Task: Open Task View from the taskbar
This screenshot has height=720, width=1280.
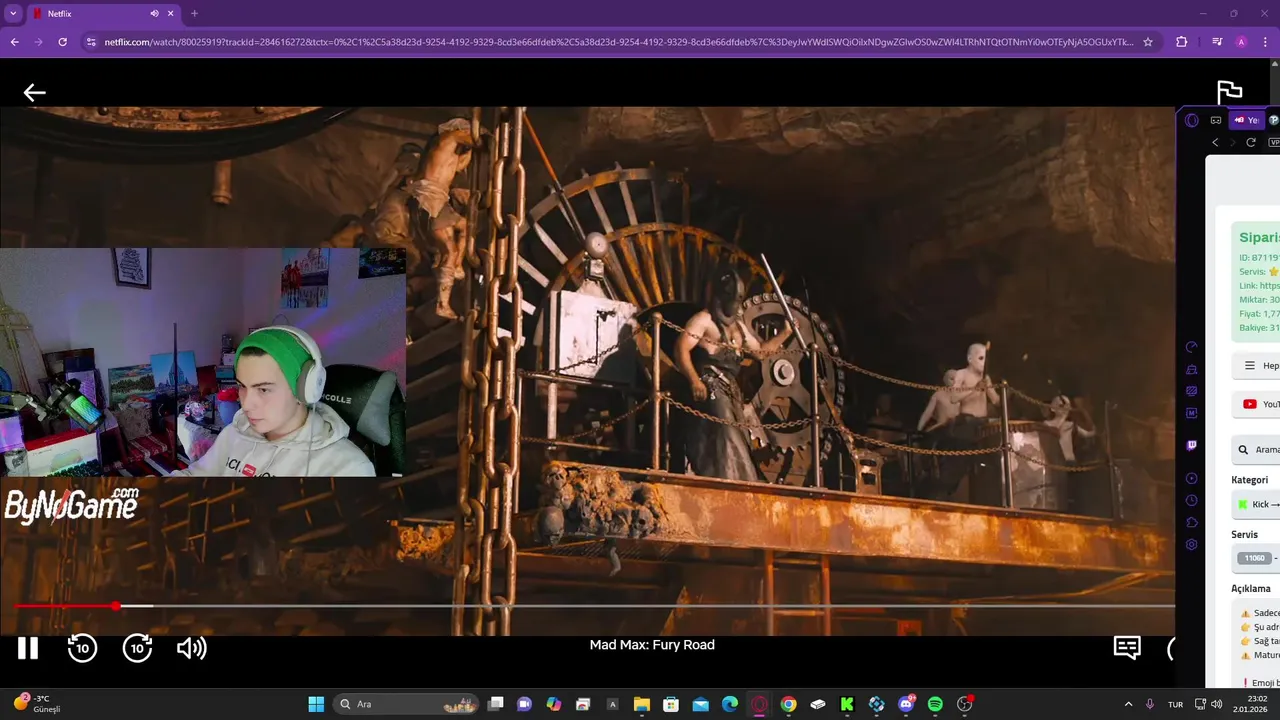Action: point(495,704)
